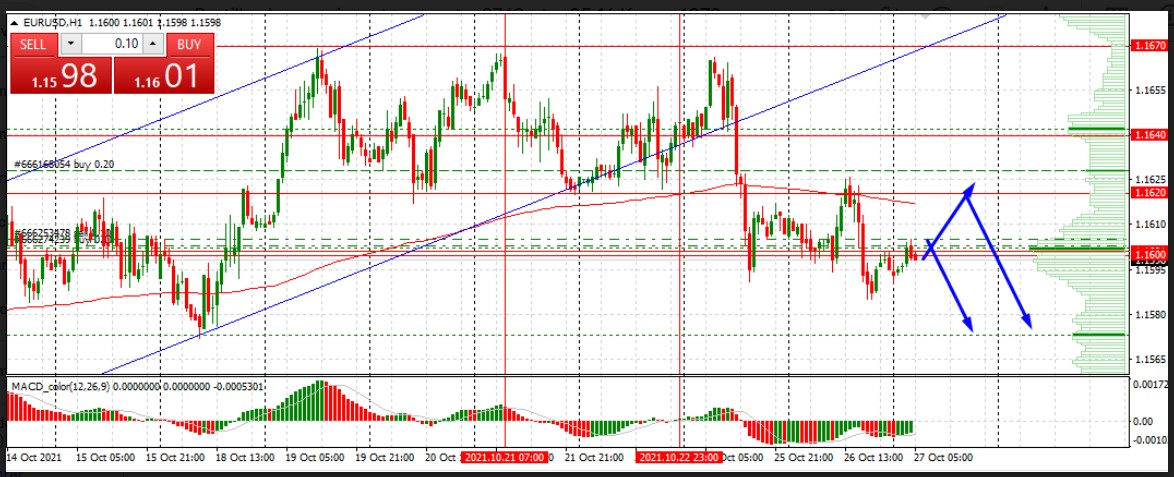
Task: Increase lot size with up arrow
Action: 152,44
